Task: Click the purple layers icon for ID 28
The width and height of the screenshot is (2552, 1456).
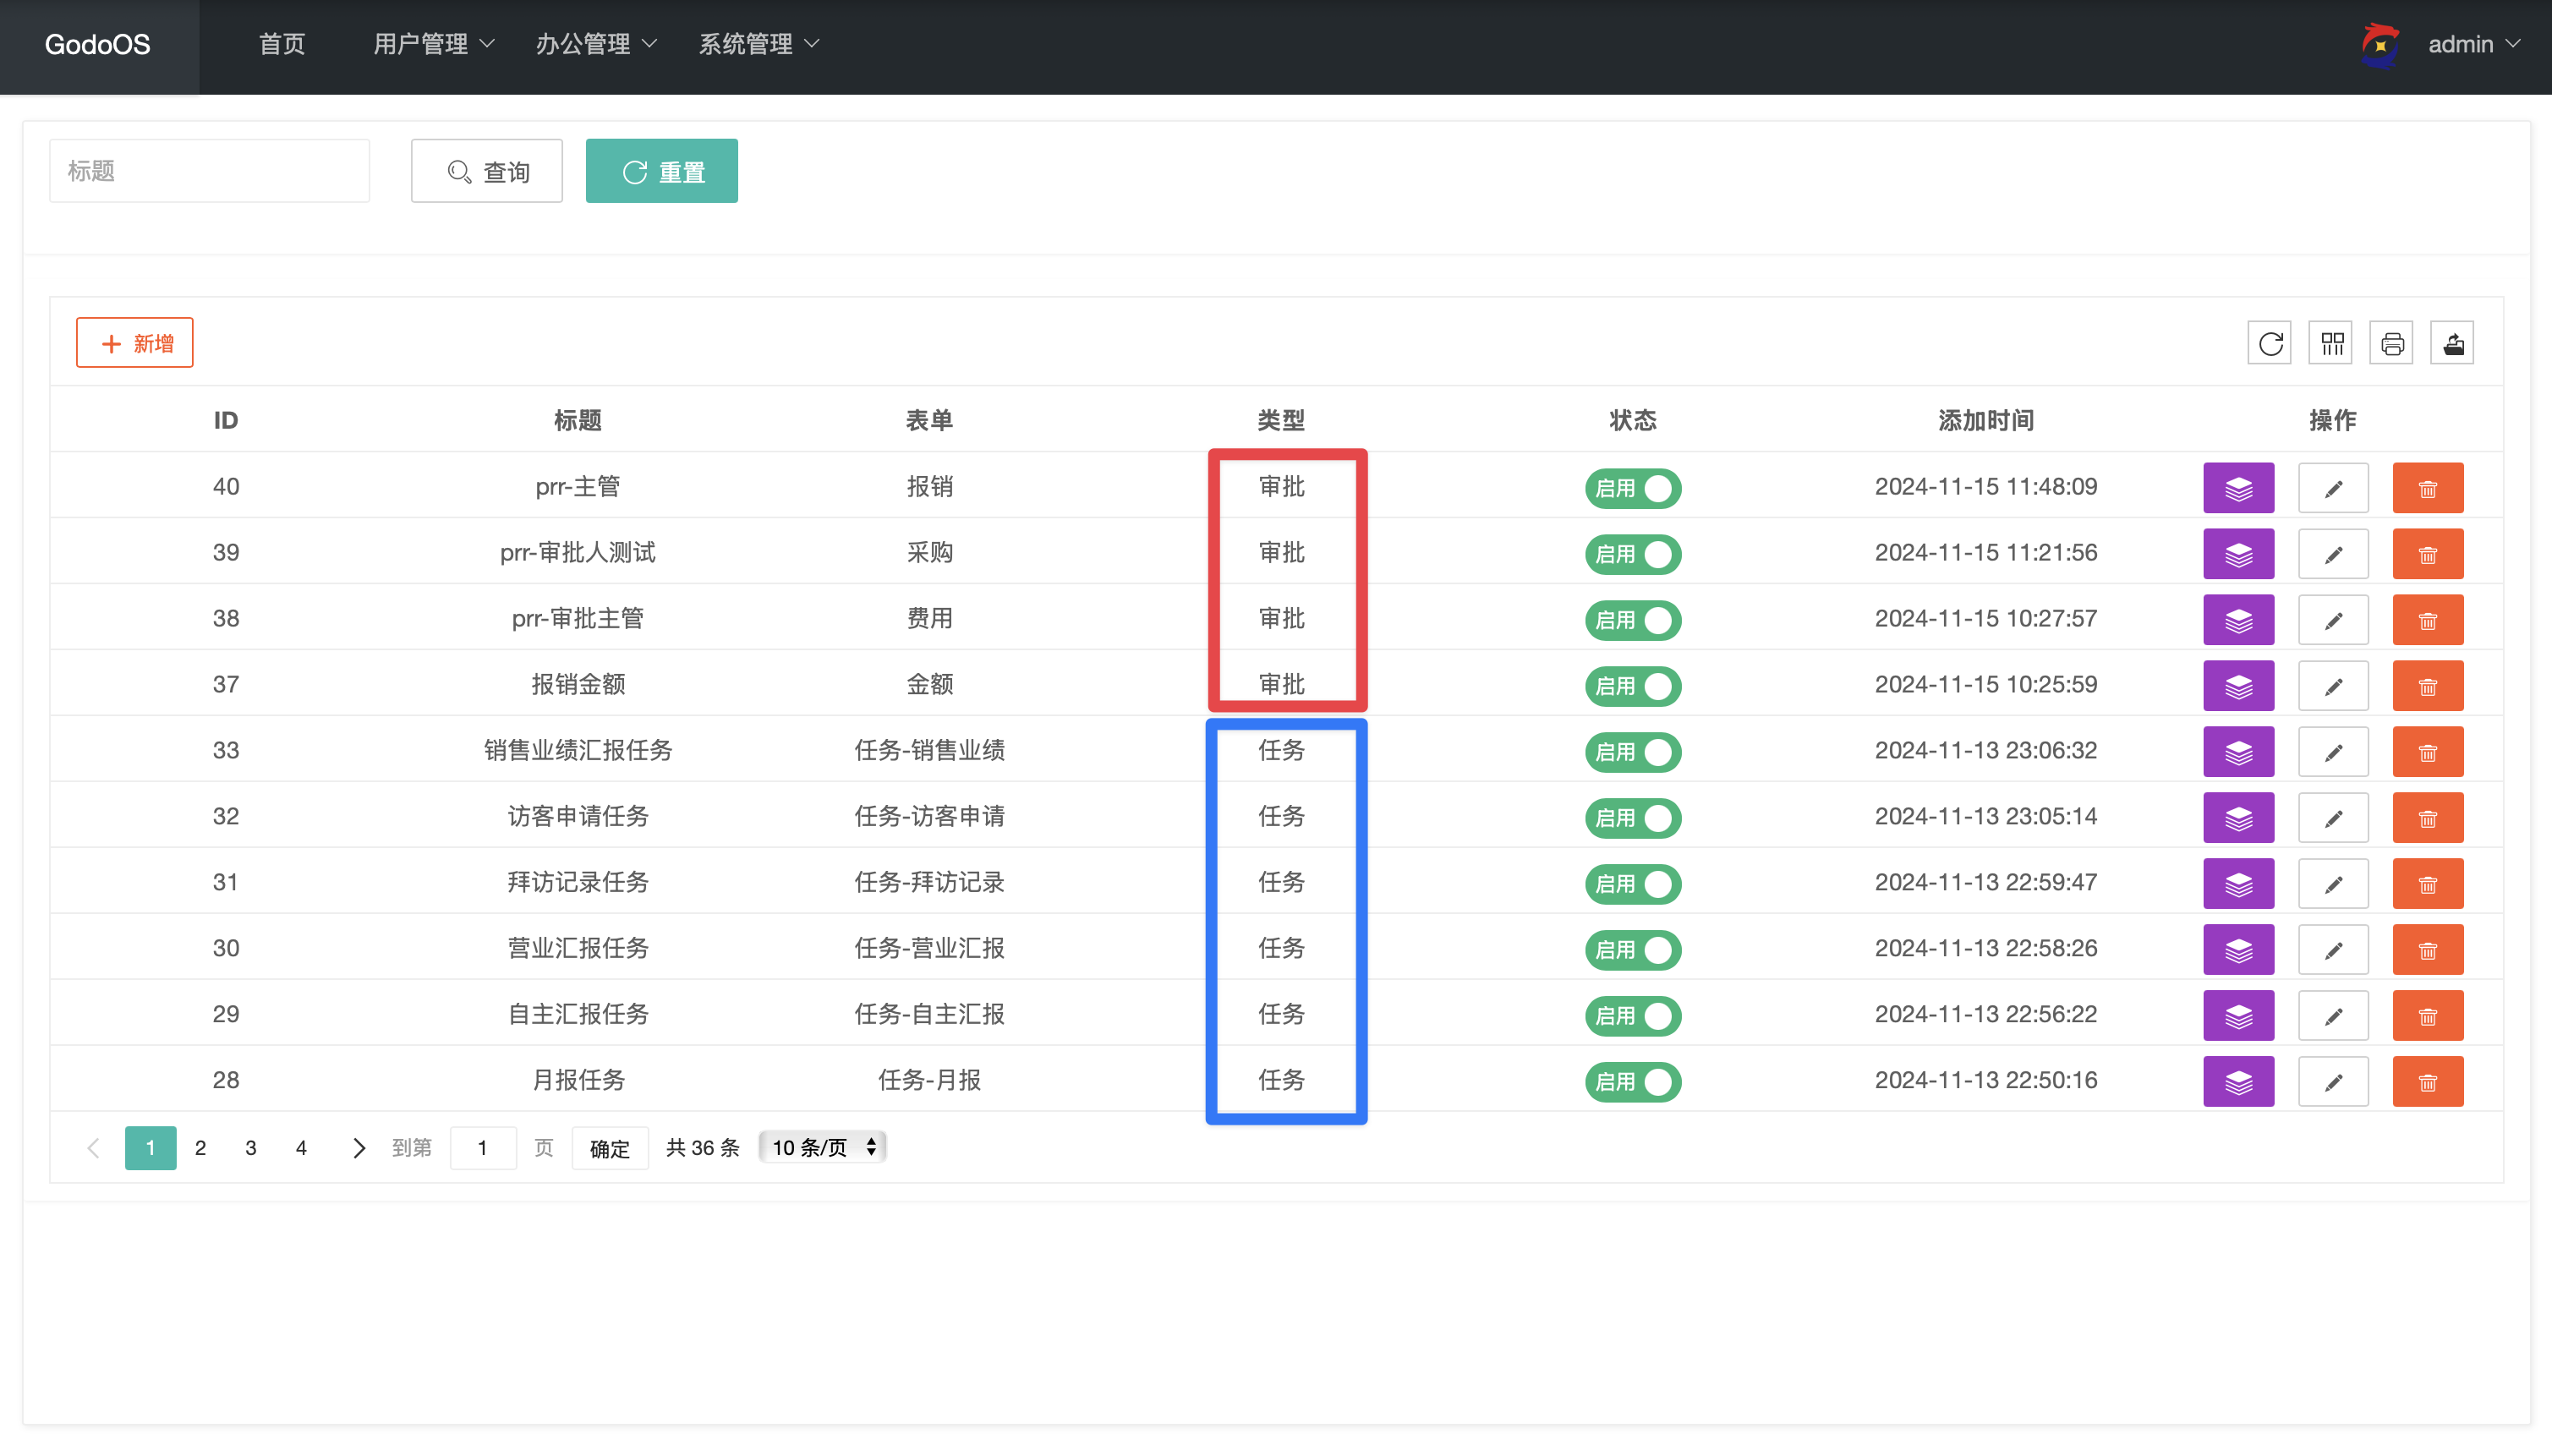Action: click(x=2240, y=1081)
